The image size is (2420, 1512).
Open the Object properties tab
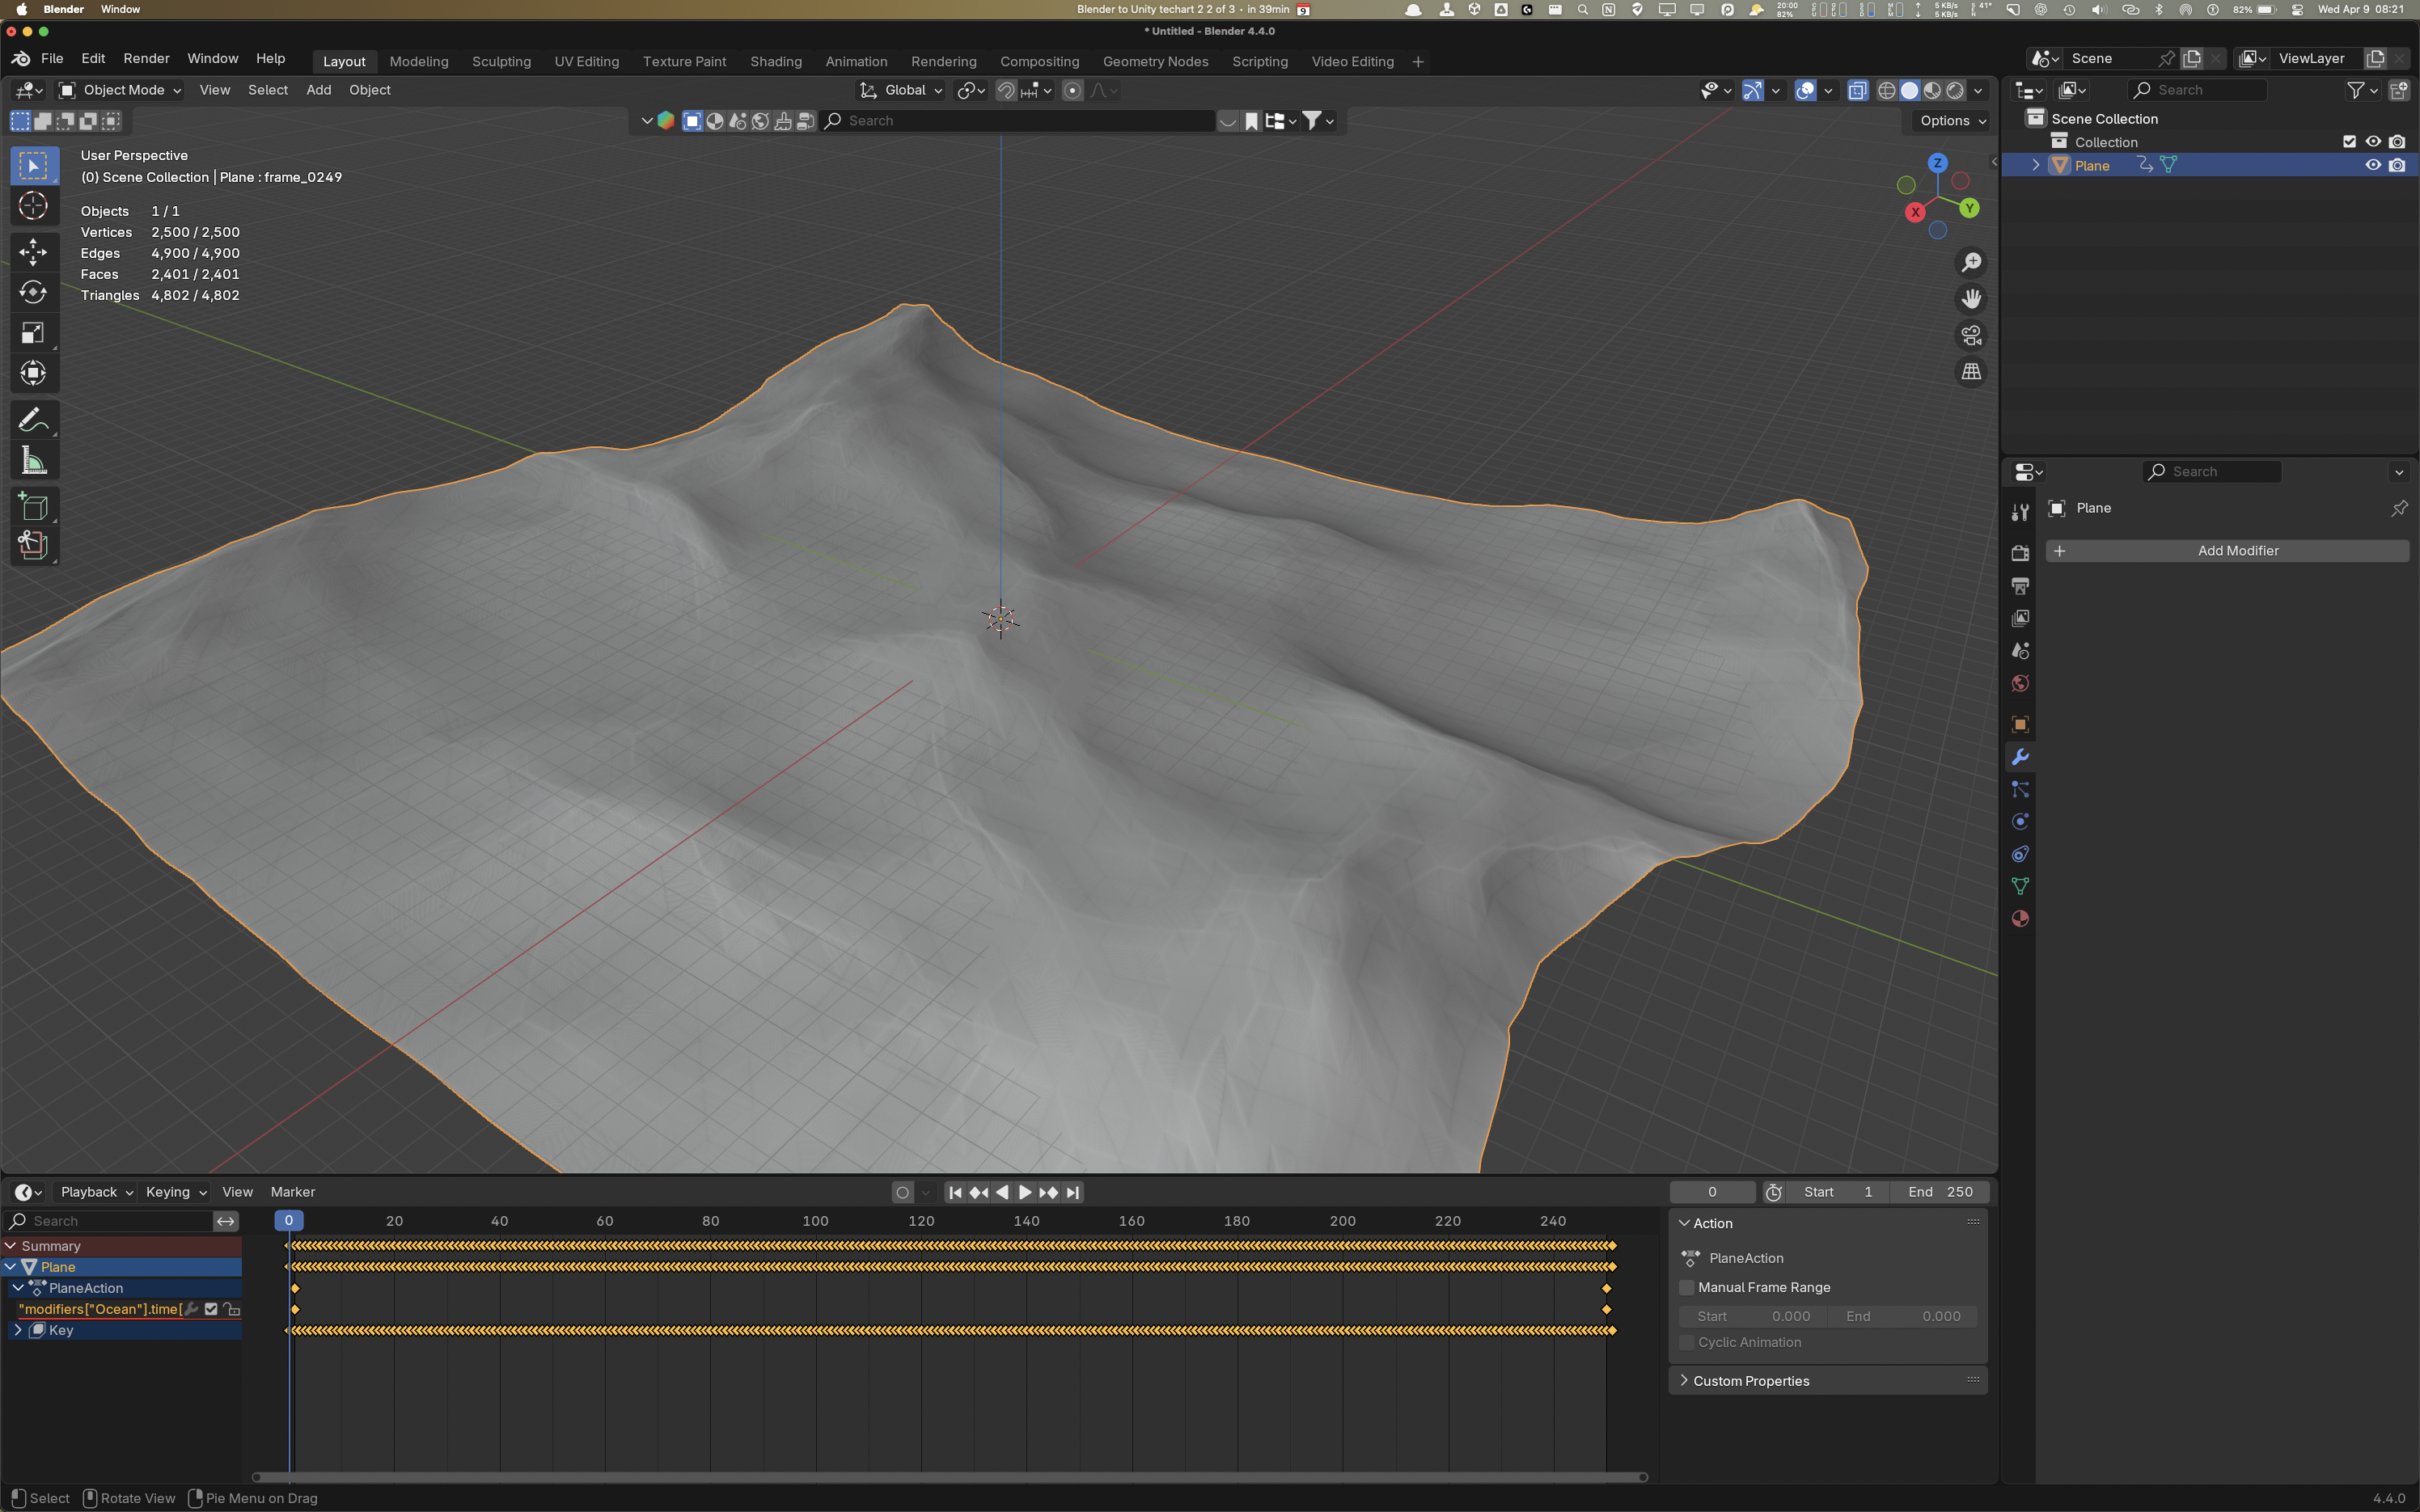(2020, 724)
